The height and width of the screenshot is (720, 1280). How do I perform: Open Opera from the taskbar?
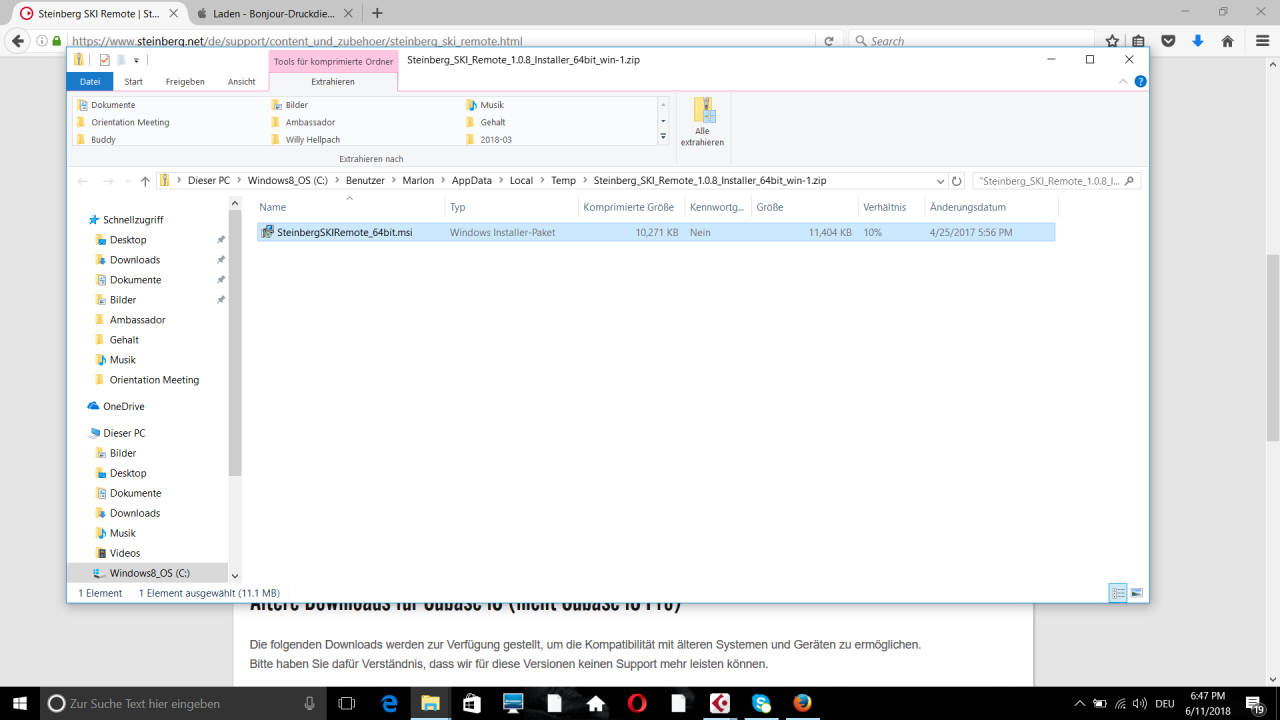click(x=637, y=703)
